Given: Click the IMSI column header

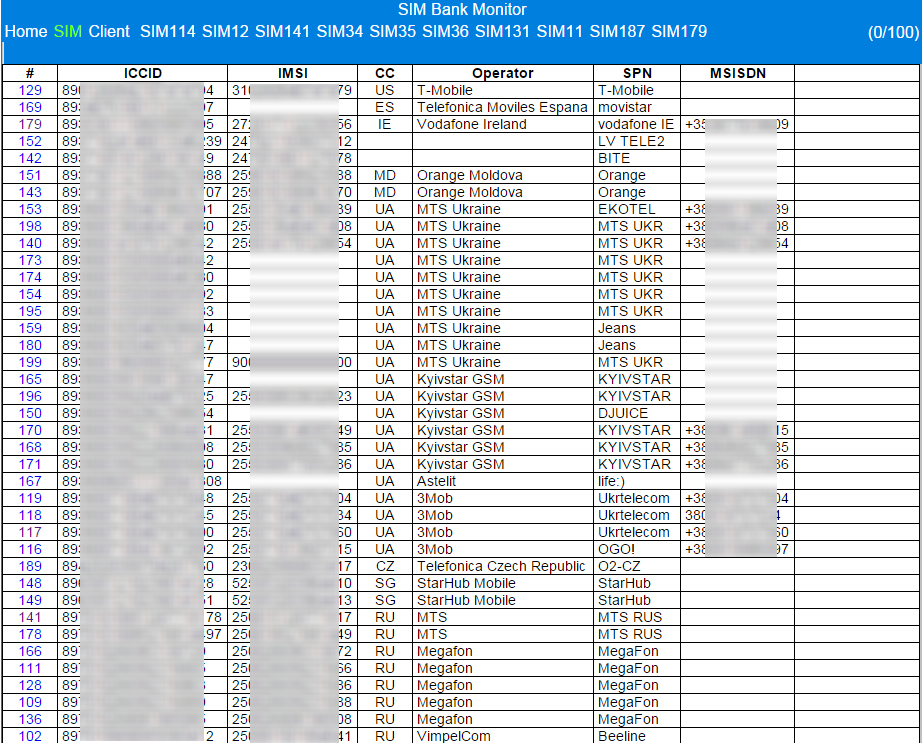Looking at the screenshot, I should 292,73.
